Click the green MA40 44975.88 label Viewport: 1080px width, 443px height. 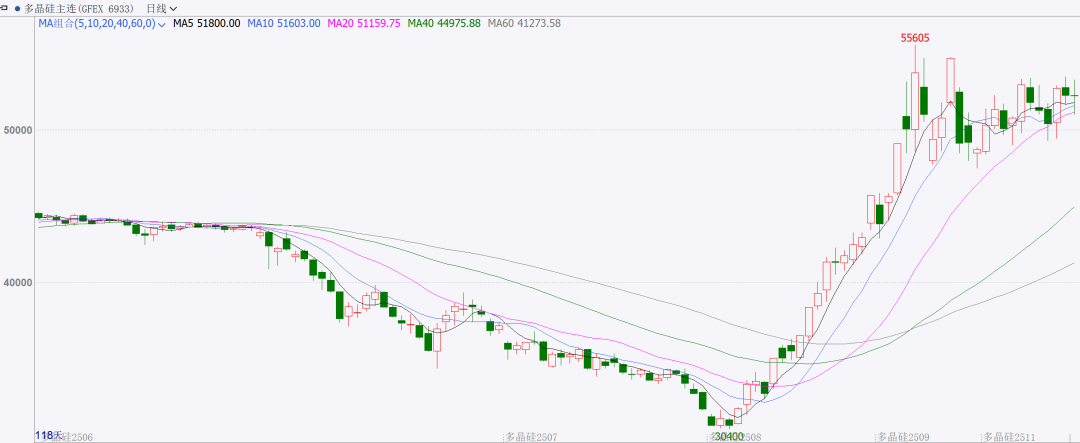444,23
